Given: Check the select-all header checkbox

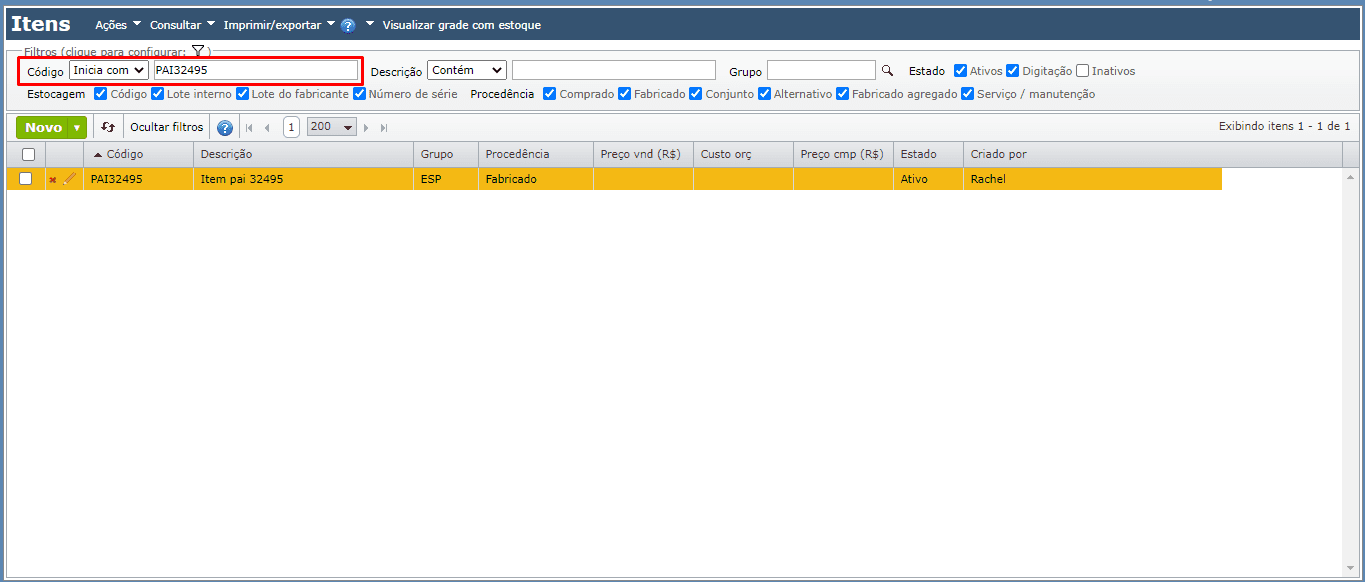Looking at the screenshot, I should click(28, 154).
